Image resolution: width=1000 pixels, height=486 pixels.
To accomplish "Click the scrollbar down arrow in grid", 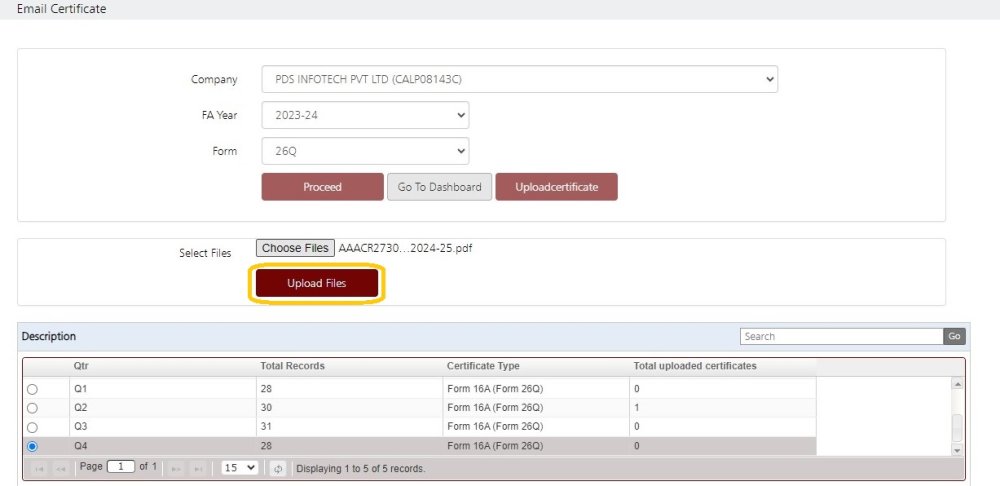I will click(x=957, y=450).
